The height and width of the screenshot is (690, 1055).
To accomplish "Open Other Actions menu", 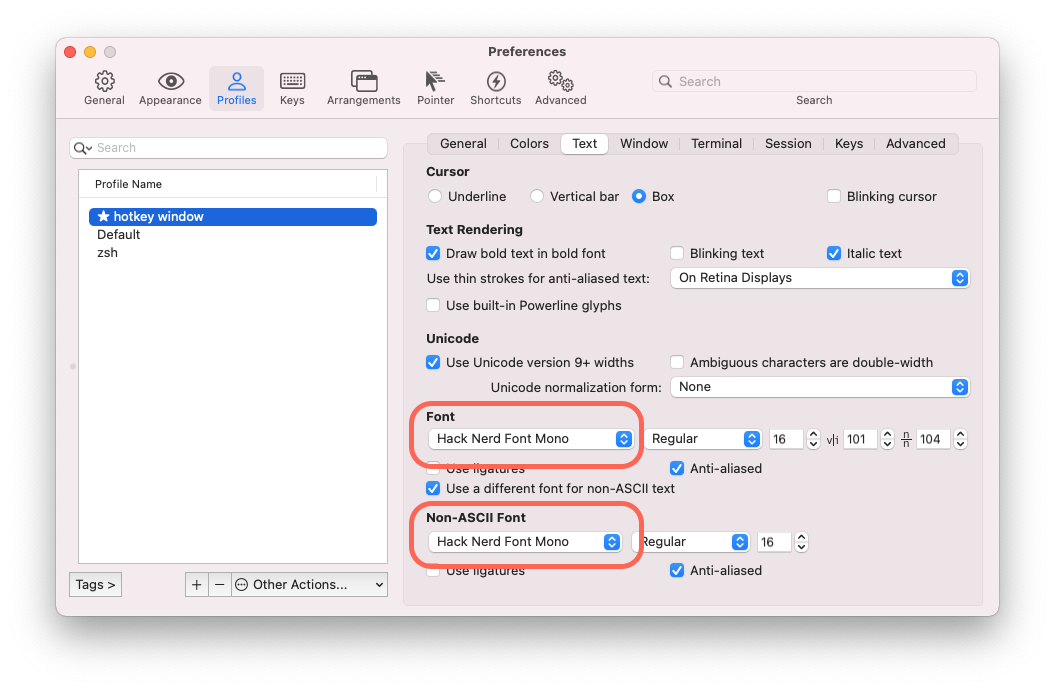I will tap(310, 584).
